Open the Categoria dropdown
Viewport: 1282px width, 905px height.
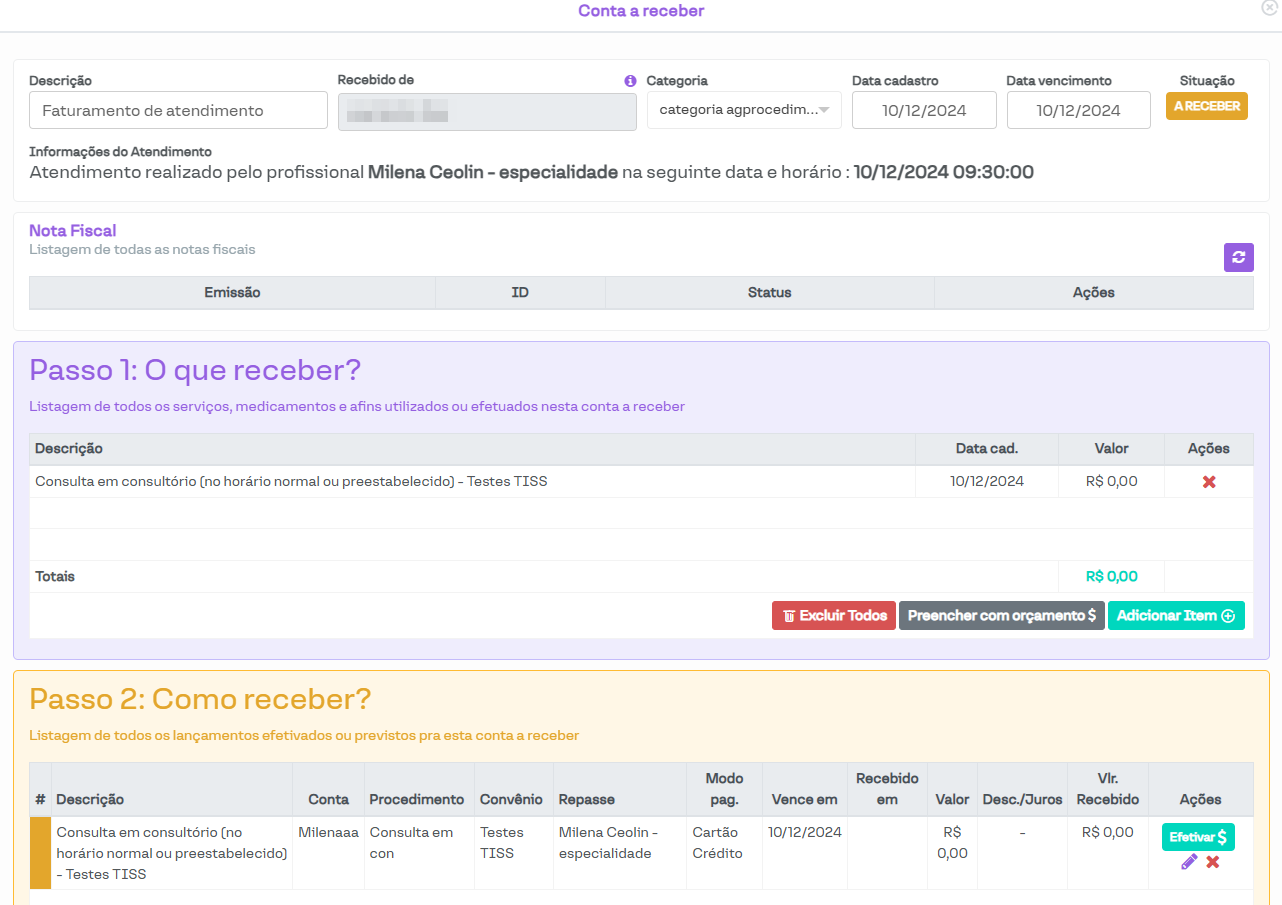(x=744, y=110)
